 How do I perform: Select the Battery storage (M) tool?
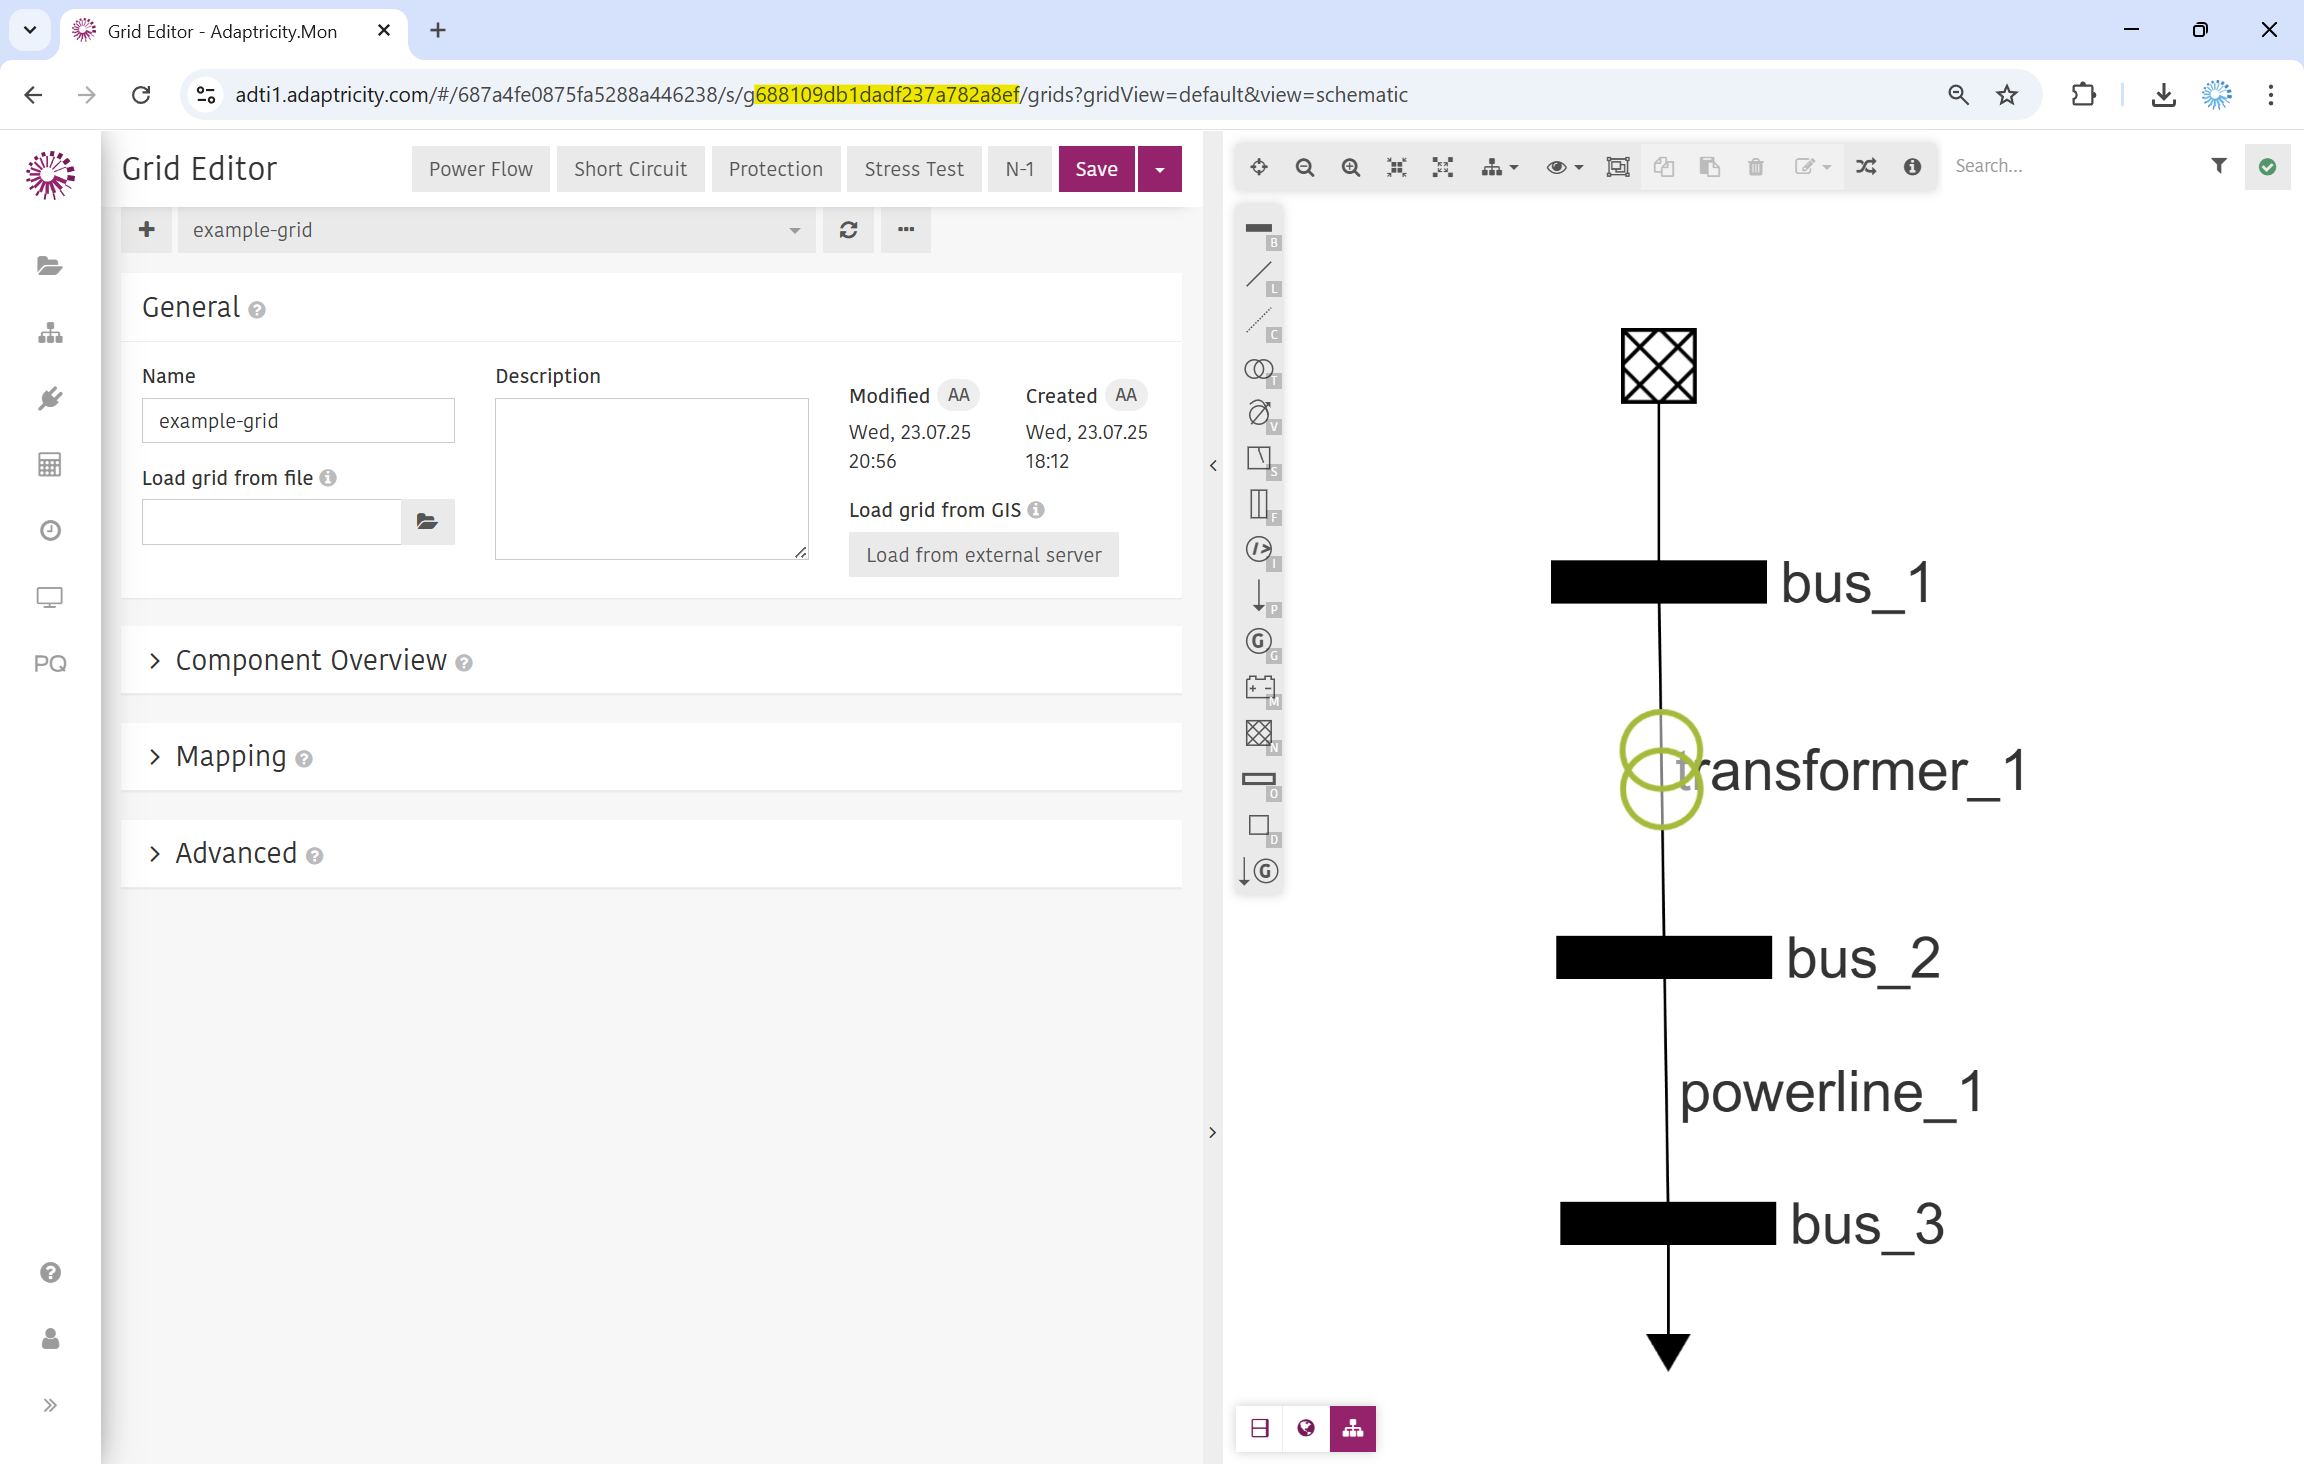(x=1260, y=688)
